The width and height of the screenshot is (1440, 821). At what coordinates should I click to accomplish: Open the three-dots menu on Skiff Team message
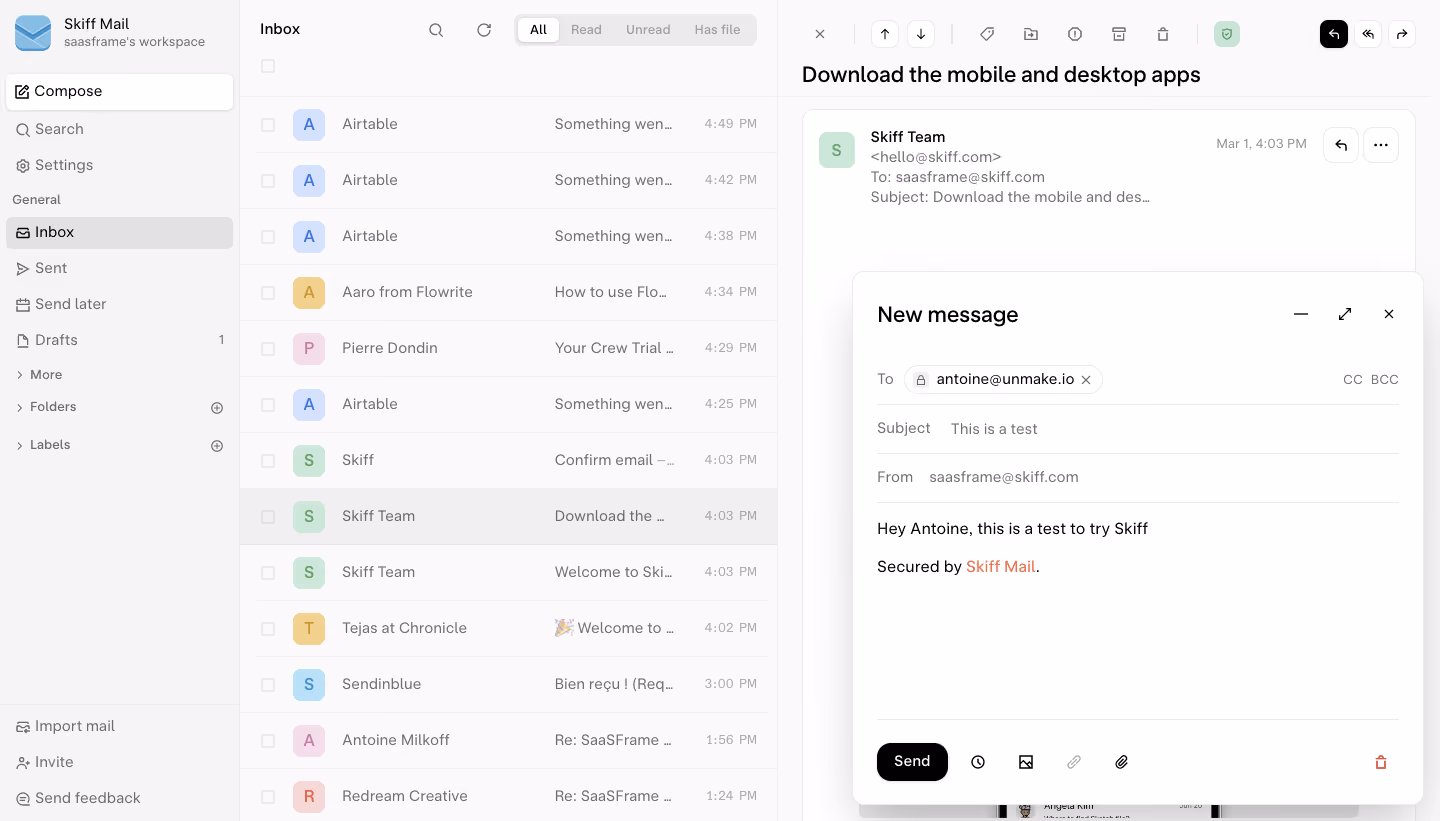(x=1381, y=145)
